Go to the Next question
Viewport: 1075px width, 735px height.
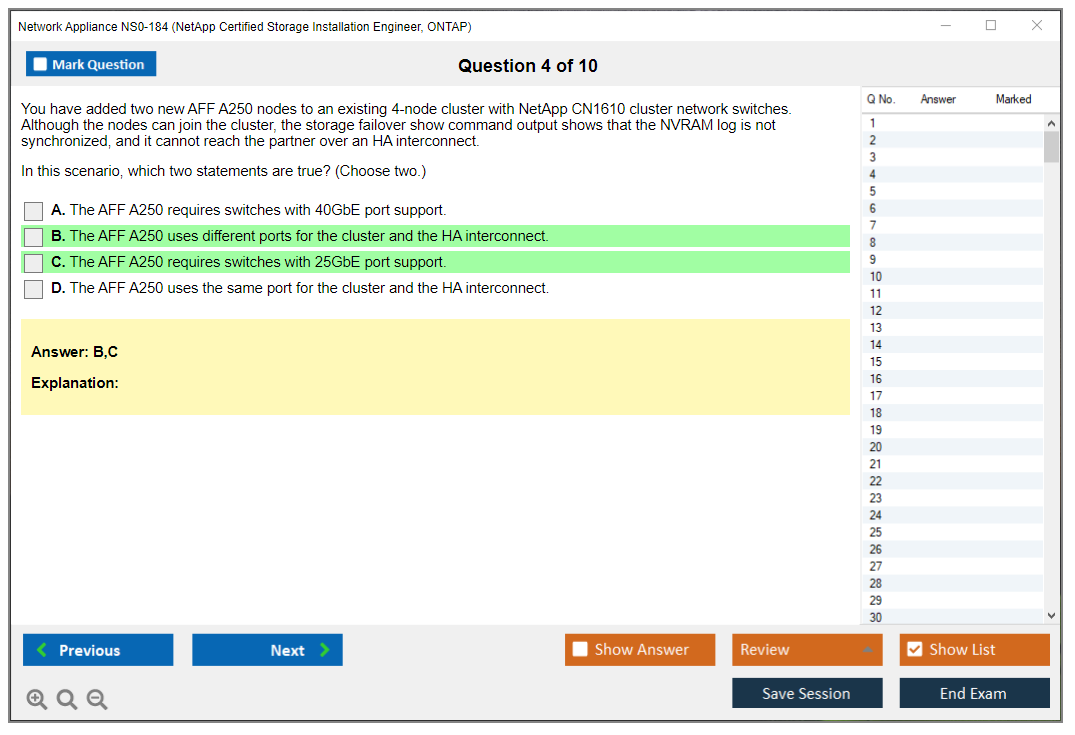tap(267, 650)
